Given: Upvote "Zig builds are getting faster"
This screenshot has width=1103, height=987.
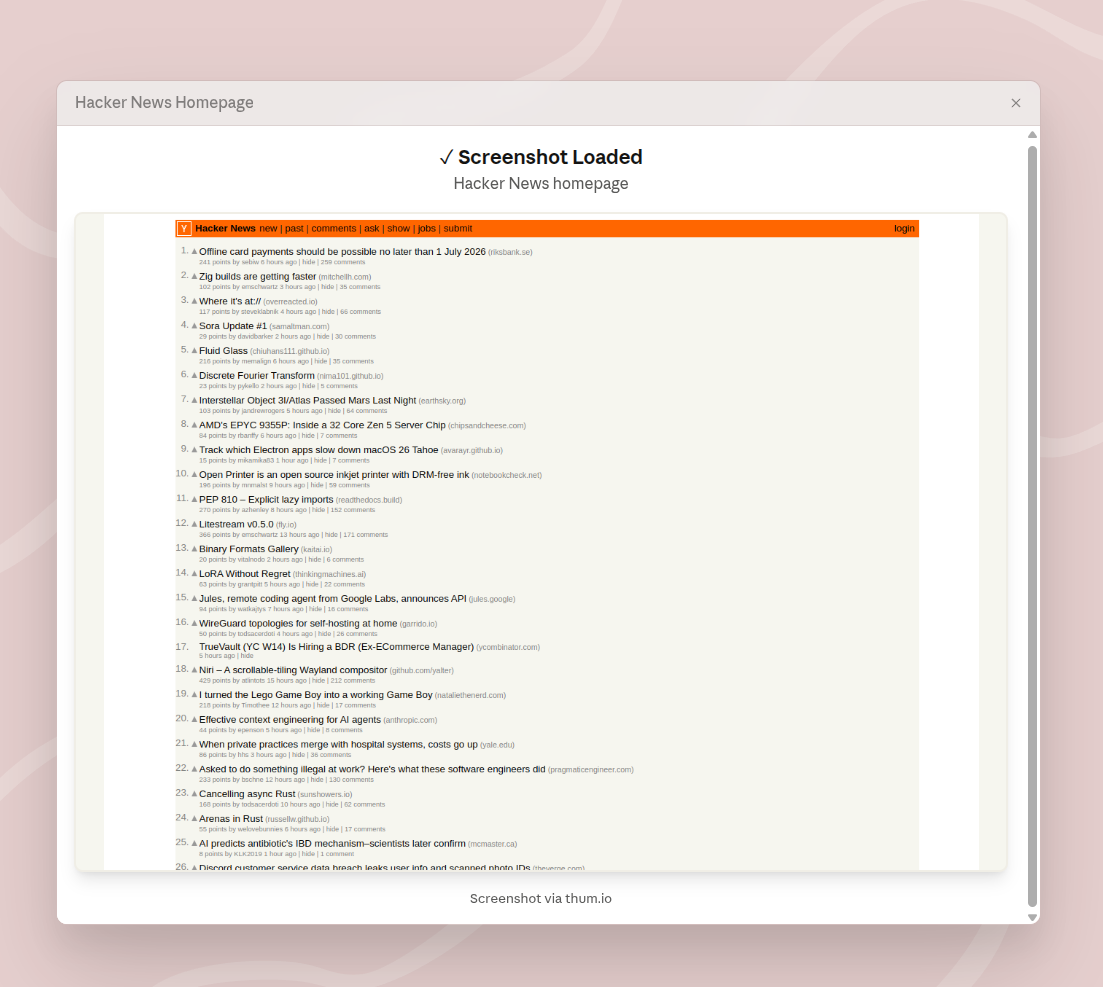Looking at the screenshot, I should click(x=193, y=276).
